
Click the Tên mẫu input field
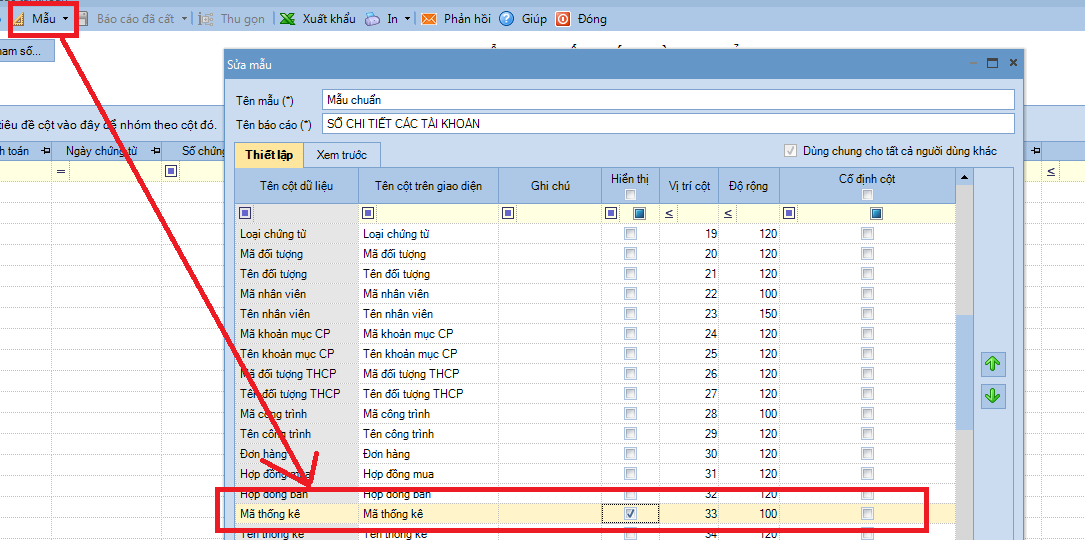668,100
